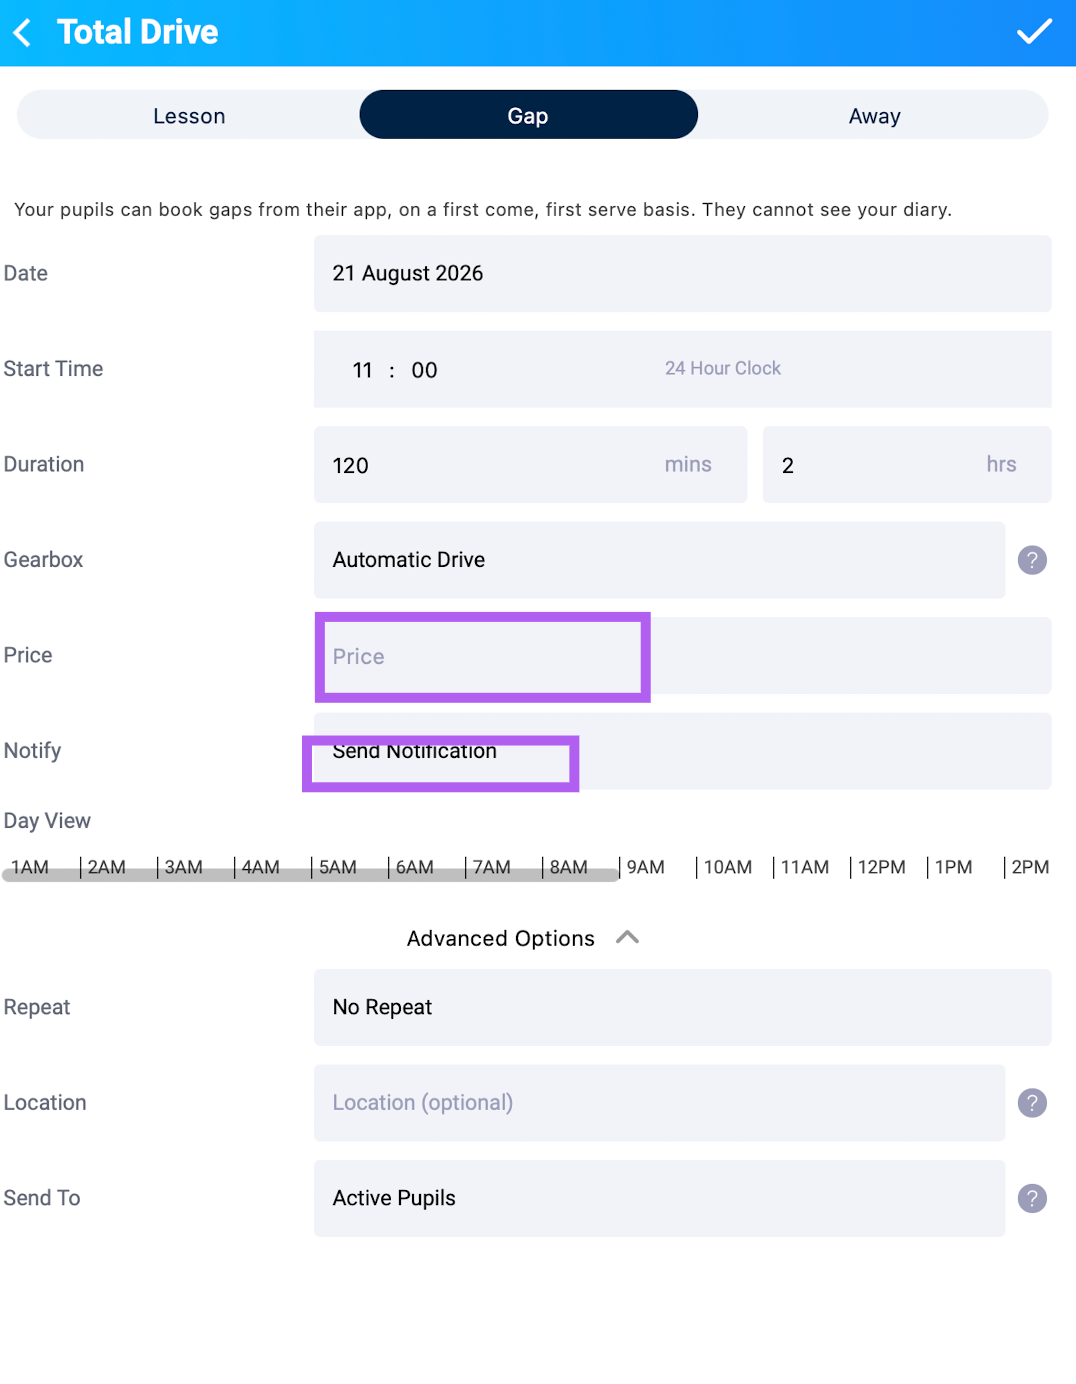The image size is (1076, 1384).
Task: Click the 10AM marker in Day View
Action: tap(727, 867)
